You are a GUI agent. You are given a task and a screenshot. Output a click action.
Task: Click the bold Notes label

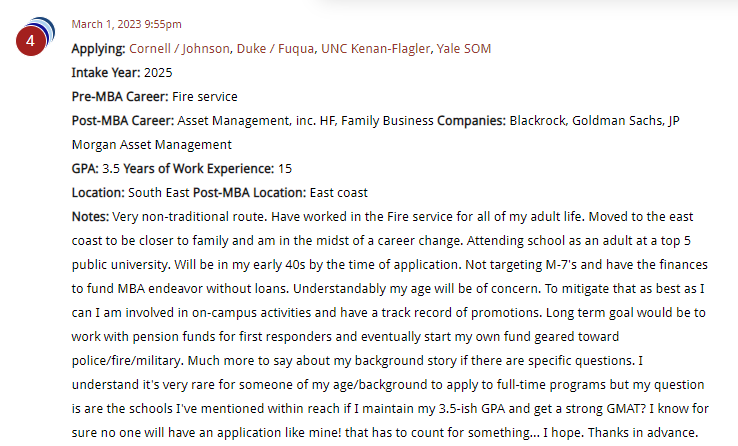coord(90,216)
